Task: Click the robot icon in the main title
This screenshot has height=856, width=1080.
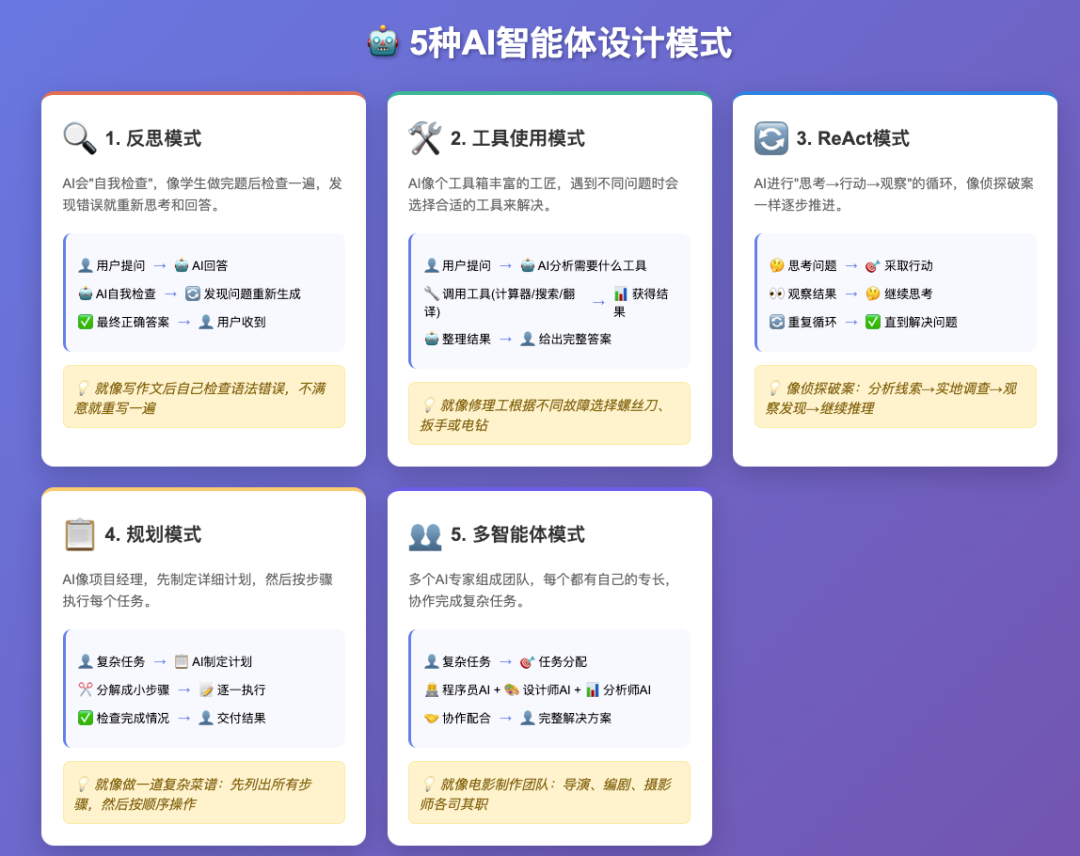Action: pyautogui.click(x=382, y=43)
